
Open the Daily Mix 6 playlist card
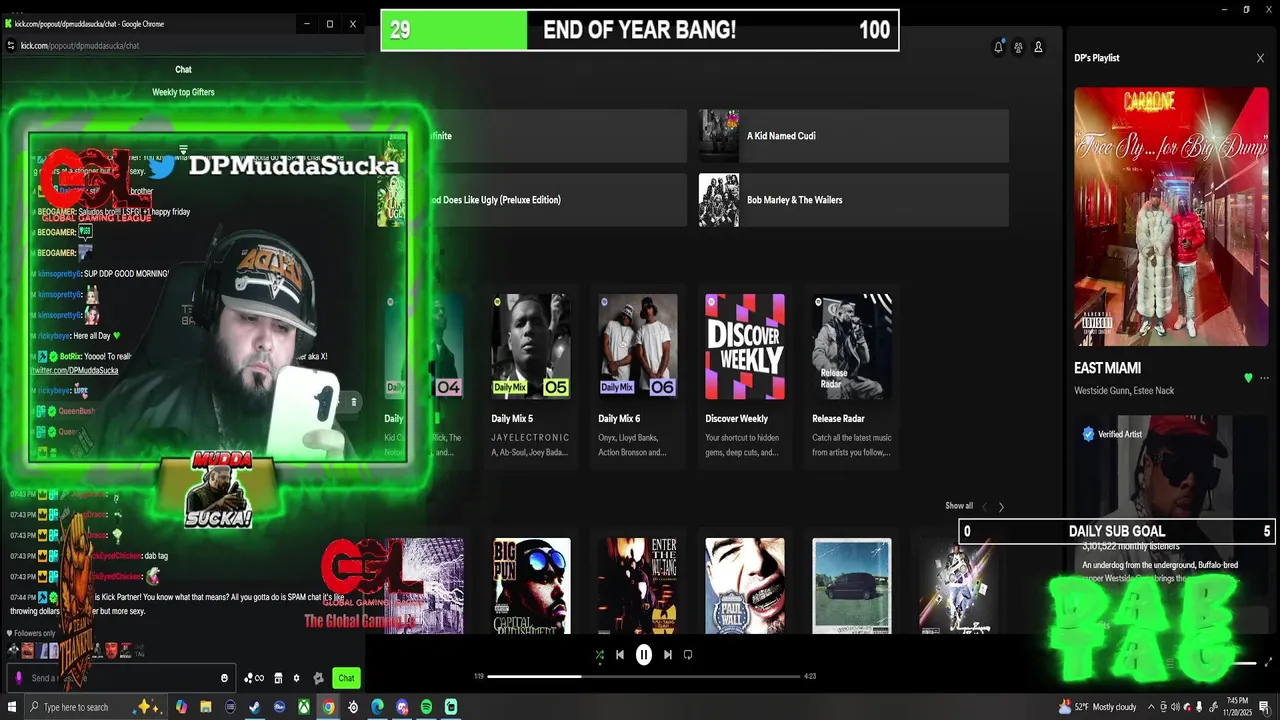[638, 377]
